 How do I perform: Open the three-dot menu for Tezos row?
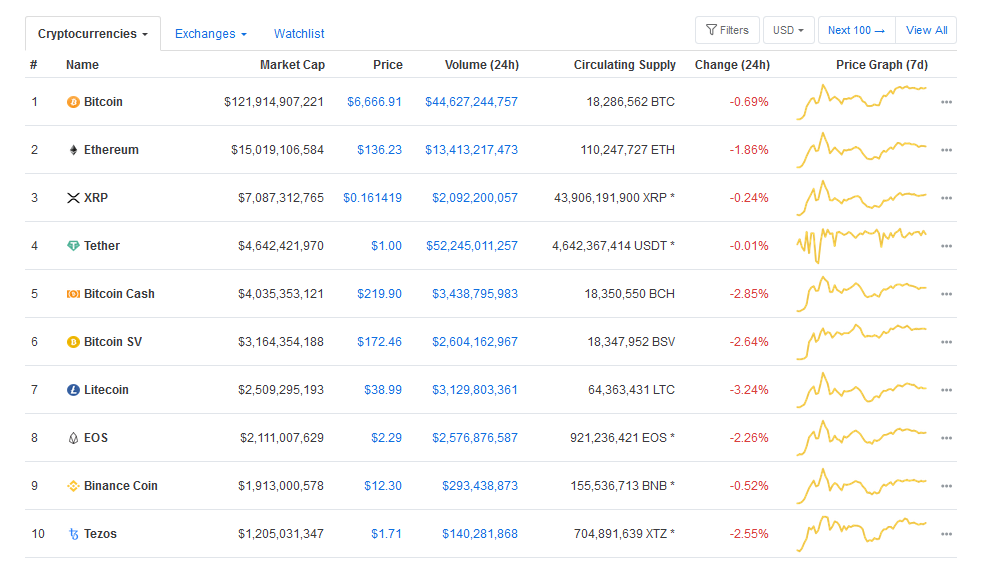[946, 534]
